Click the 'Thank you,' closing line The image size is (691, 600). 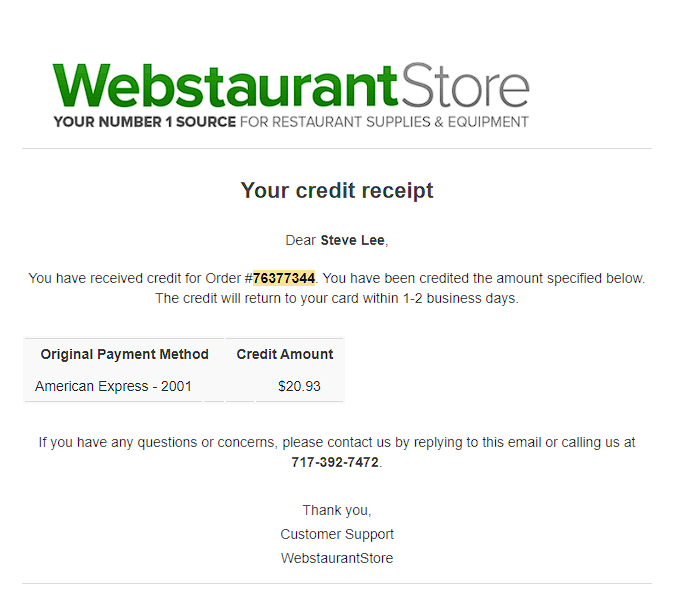tap(337, 511)
